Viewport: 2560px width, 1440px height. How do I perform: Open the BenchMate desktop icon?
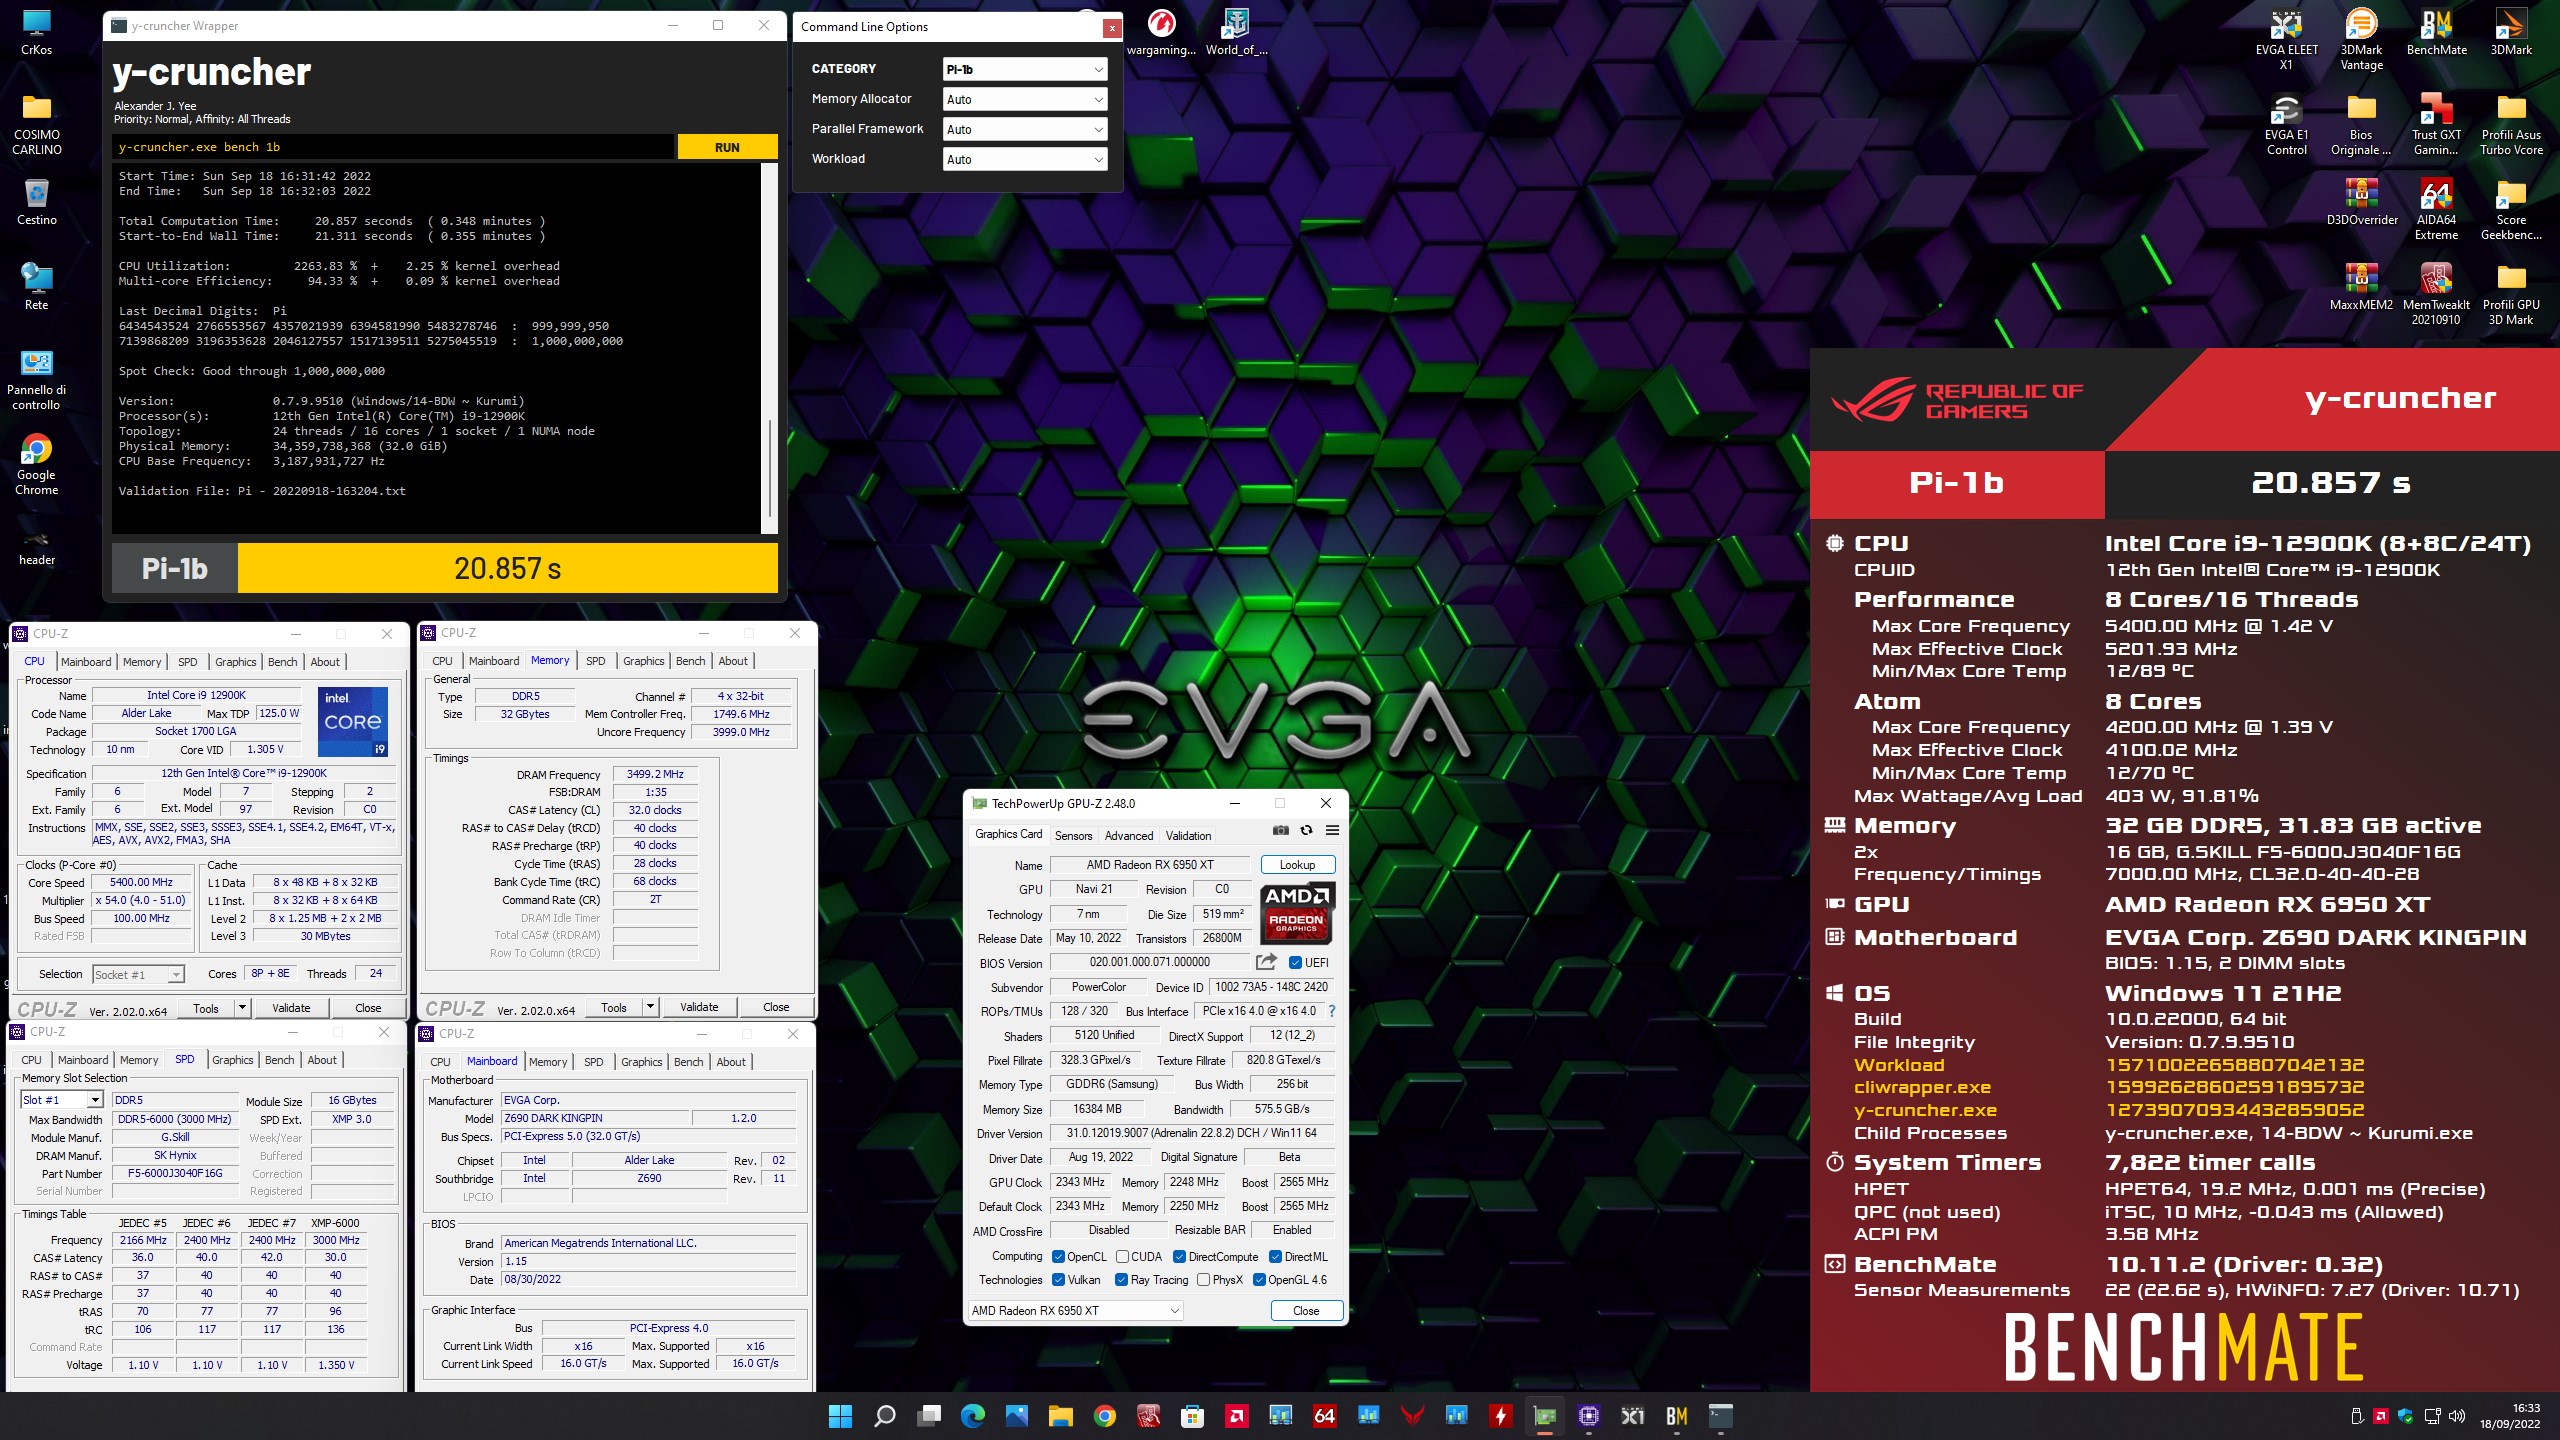click(x=2436, y=33)
